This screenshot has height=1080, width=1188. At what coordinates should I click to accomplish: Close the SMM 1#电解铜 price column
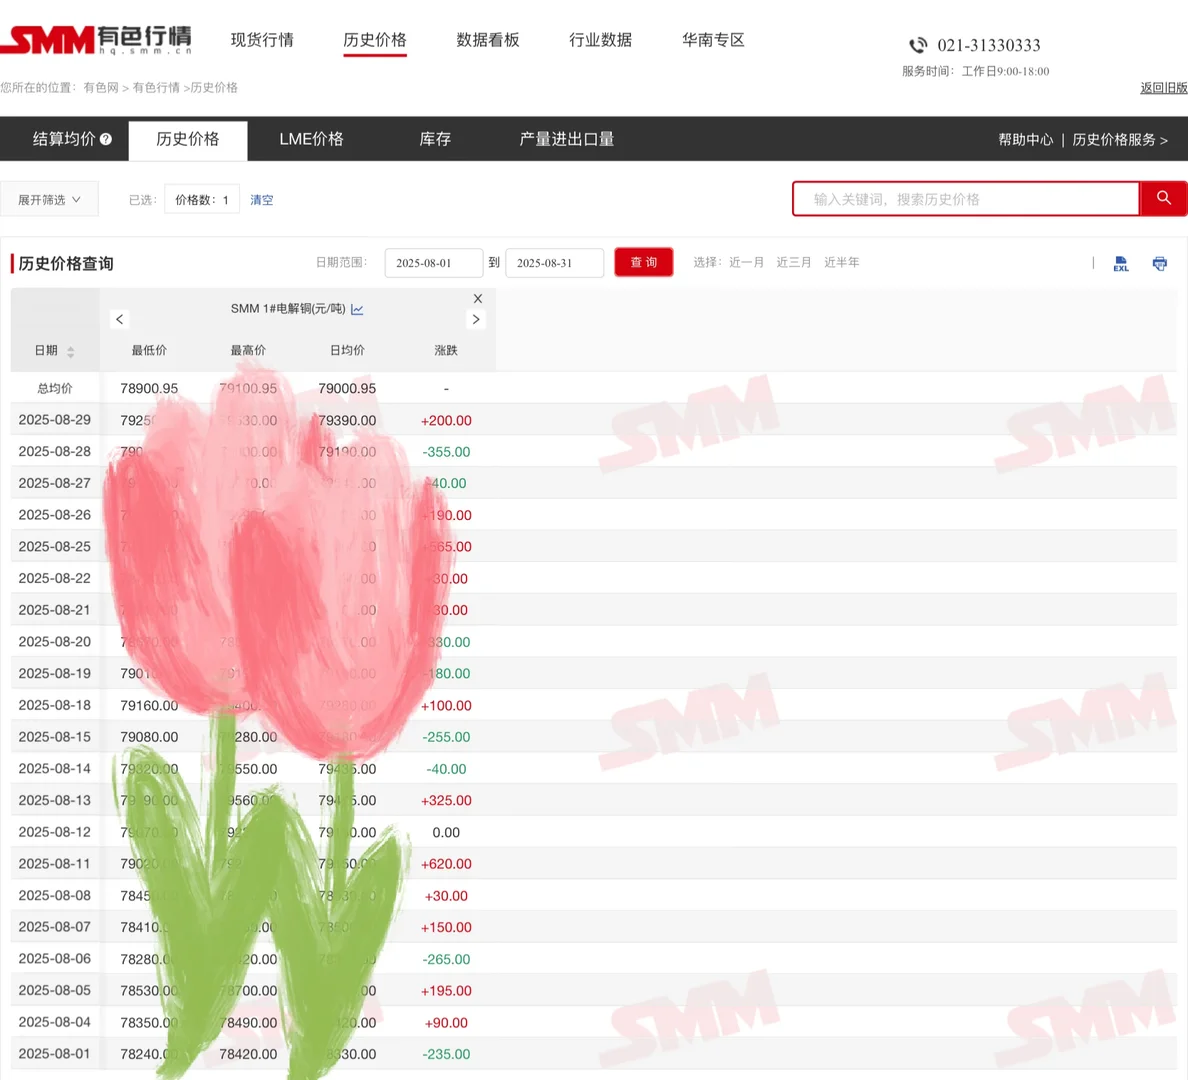pyautogui.click(x=477, y=298)
